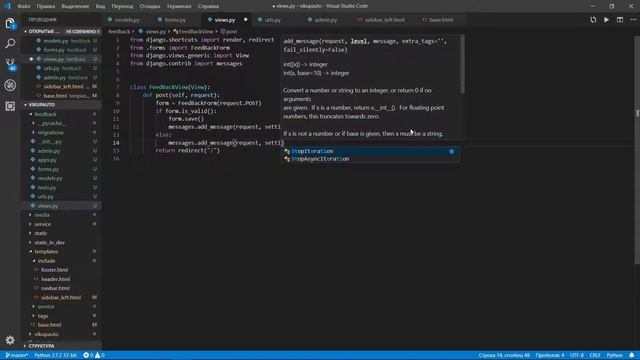640x360 pixels.
Task: Open the Выделение menu
Action: [75, 6]
